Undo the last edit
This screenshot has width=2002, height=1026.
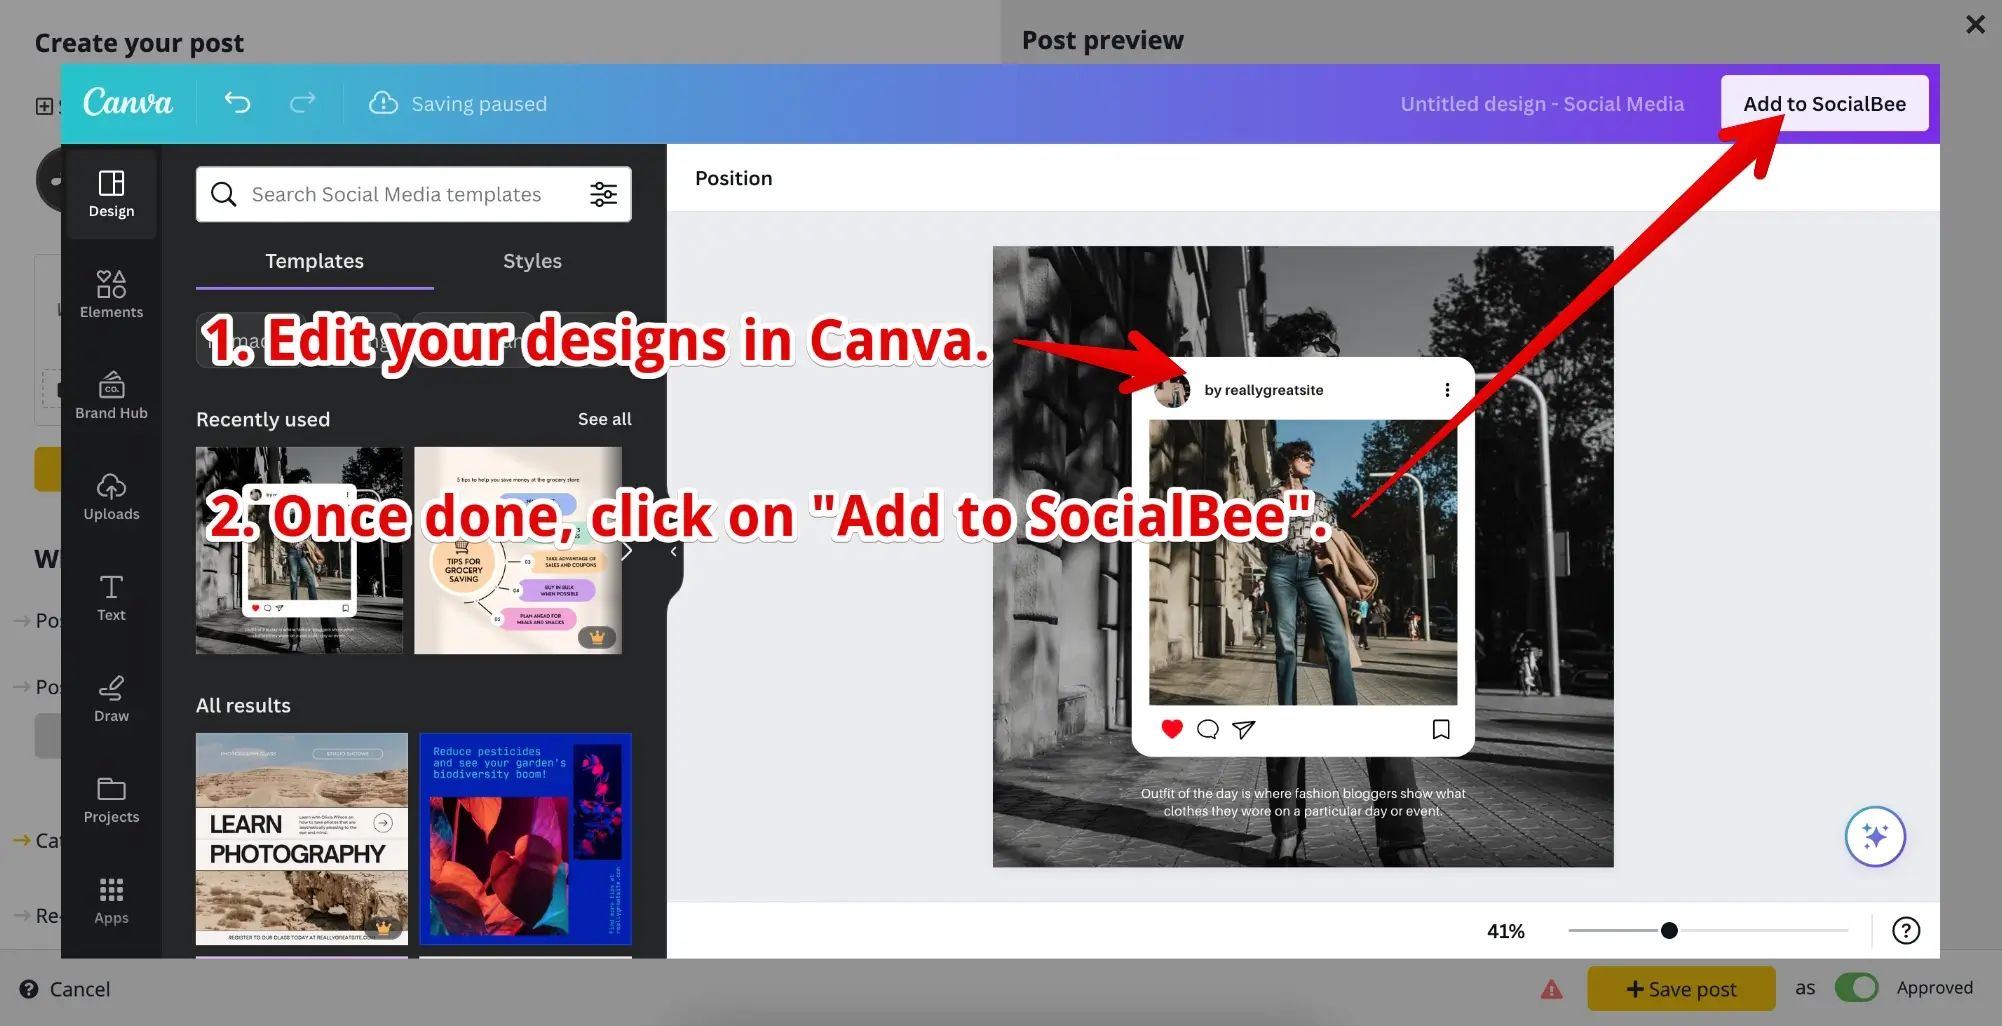[x=237, y=102]
